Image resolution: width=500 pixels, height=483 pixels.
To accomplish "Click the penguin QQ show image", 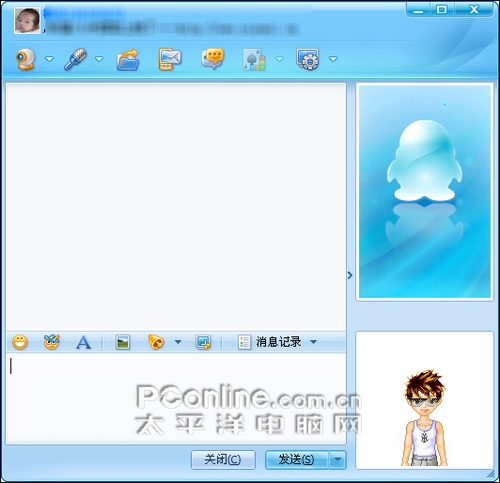I will click(x=424, y=191).
